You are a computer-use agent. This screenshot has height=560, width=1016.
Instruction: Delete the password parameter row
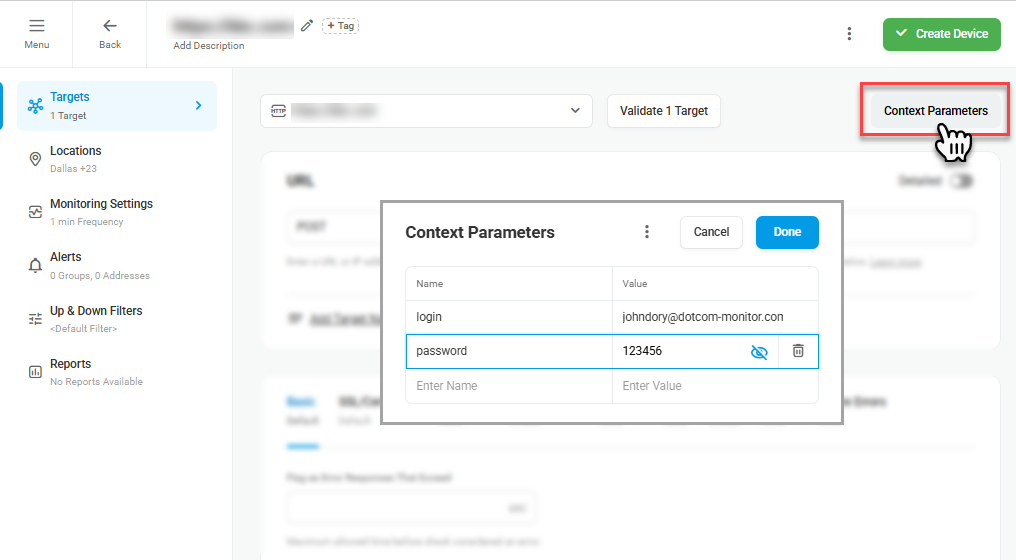pos(798,351)
